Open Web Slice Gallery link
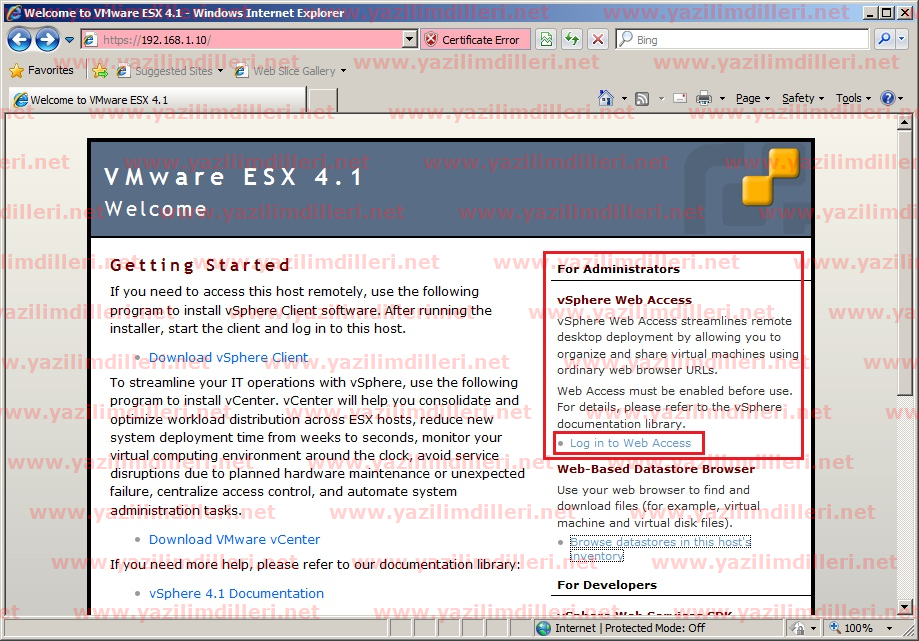The height and width of the screenshot is (641, 919). coord(285,71)
